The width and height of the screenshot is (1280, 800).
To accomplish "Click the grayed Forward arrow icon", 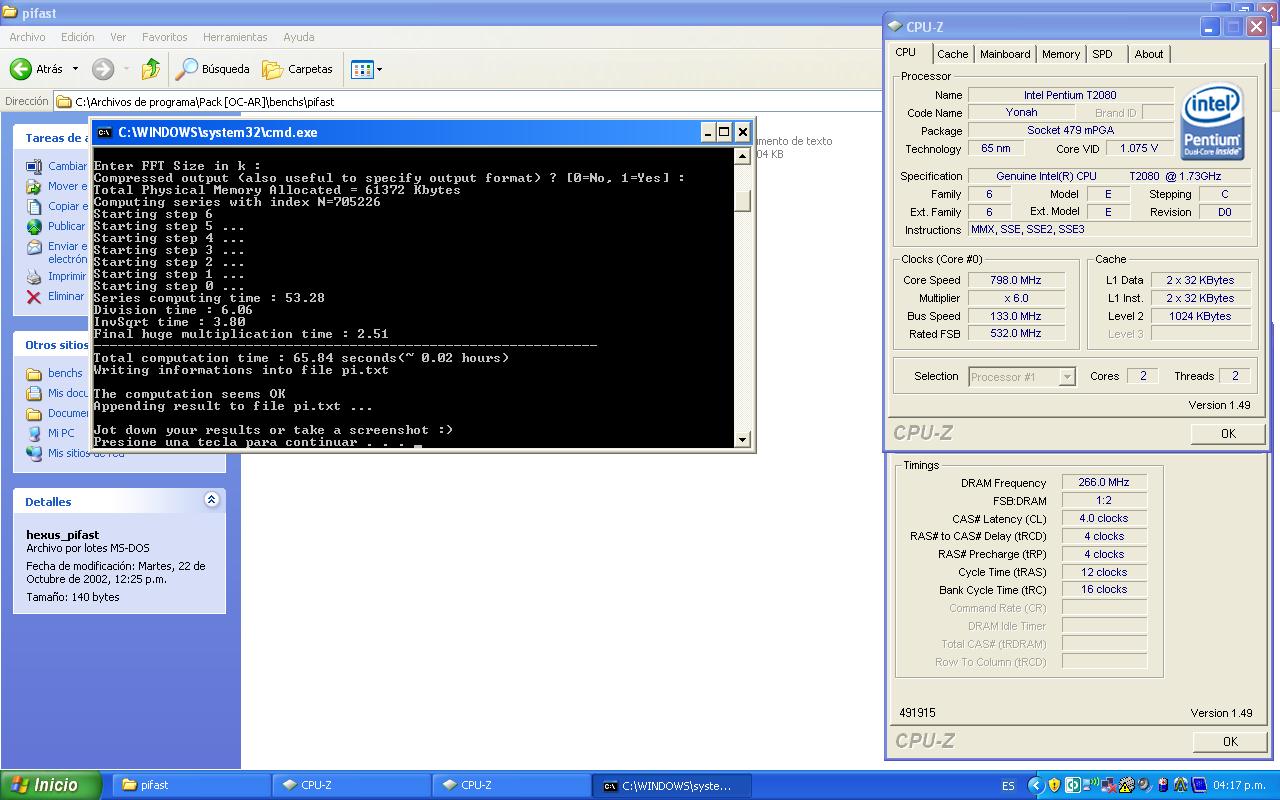I will [x=103, y=69].
